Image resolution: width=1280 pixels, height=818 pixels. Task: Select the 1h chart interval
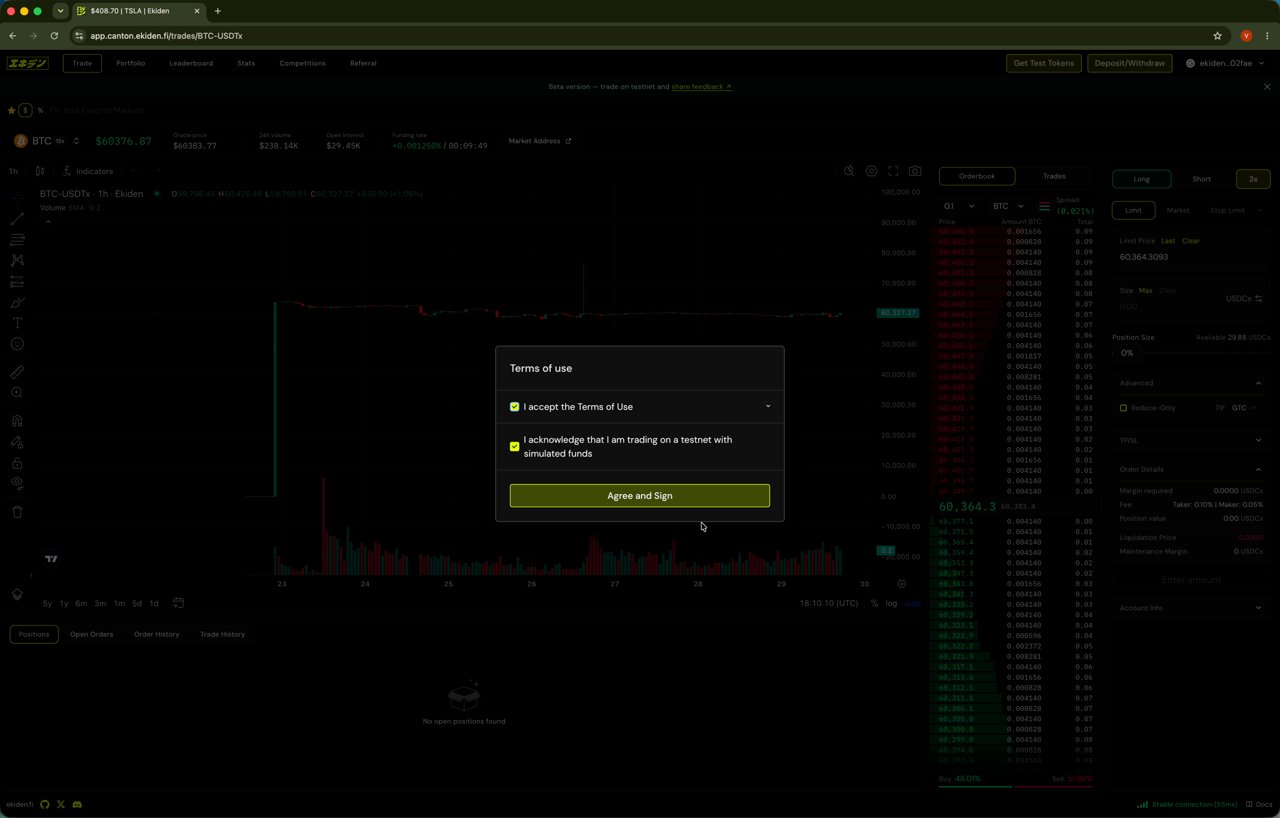[x=14, y=171]
